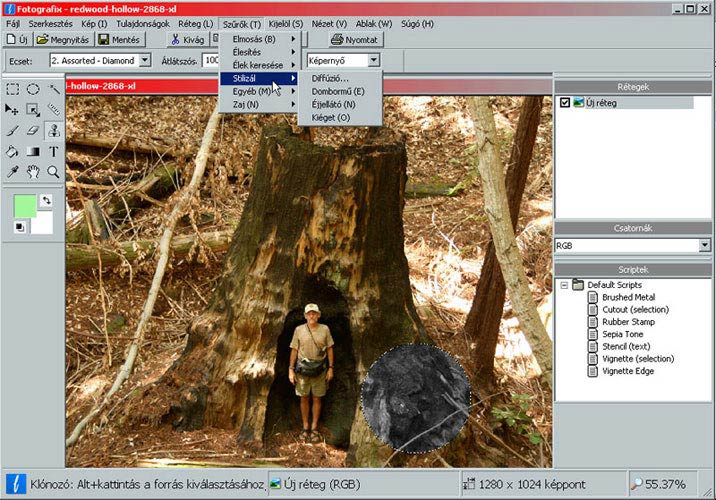Open the Ecset brush preset dropdown
Screen dimensions: 716x500
[x=145, y=60]
